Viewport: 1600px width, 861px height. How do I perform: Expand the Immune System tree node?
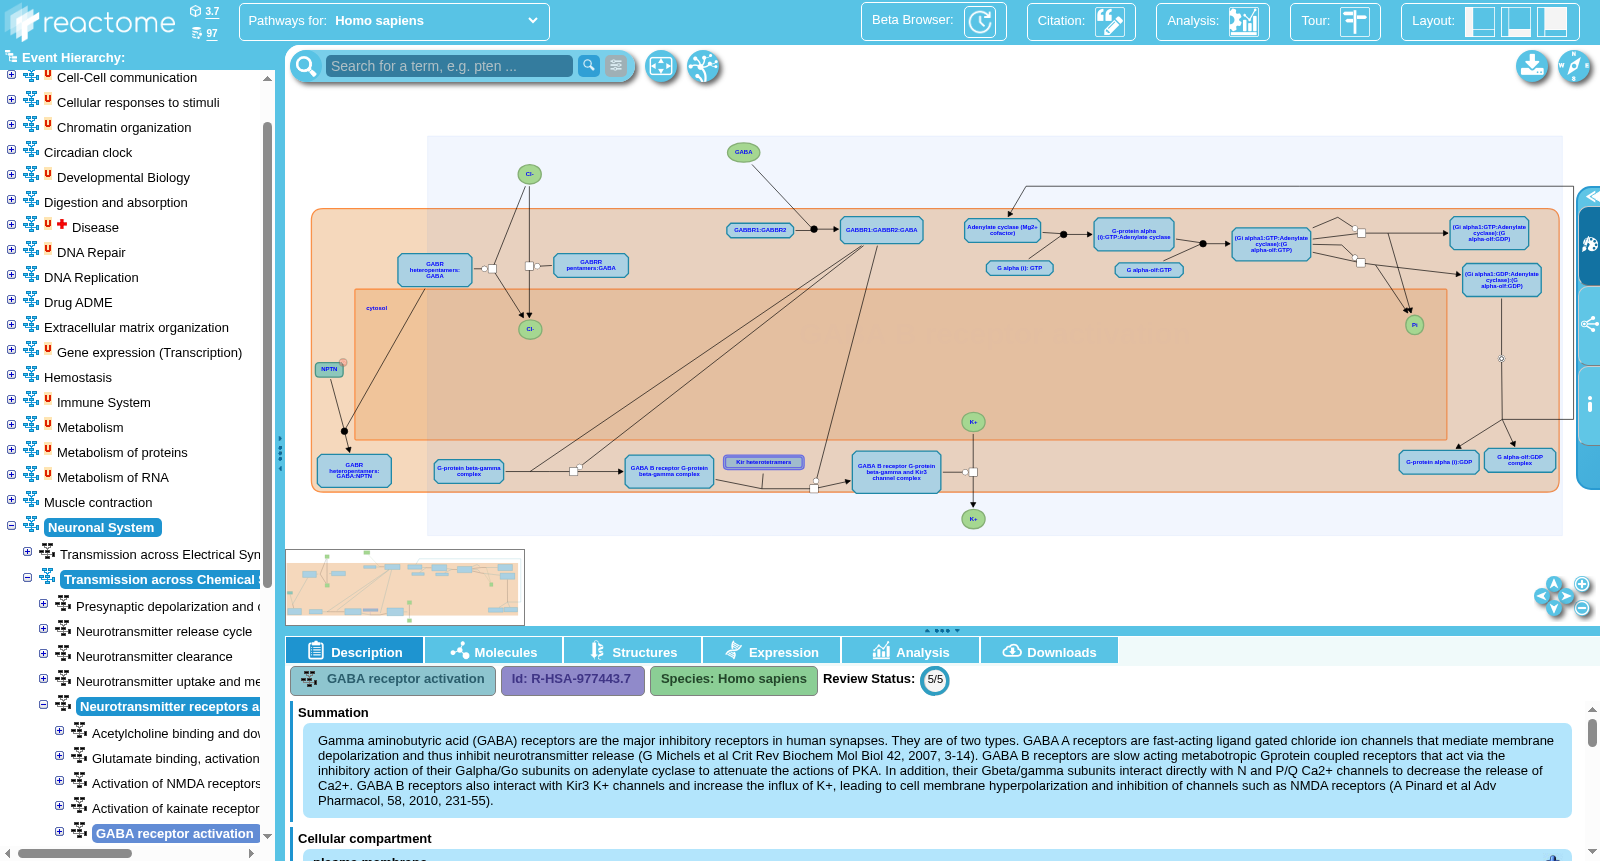coord(11,400)
